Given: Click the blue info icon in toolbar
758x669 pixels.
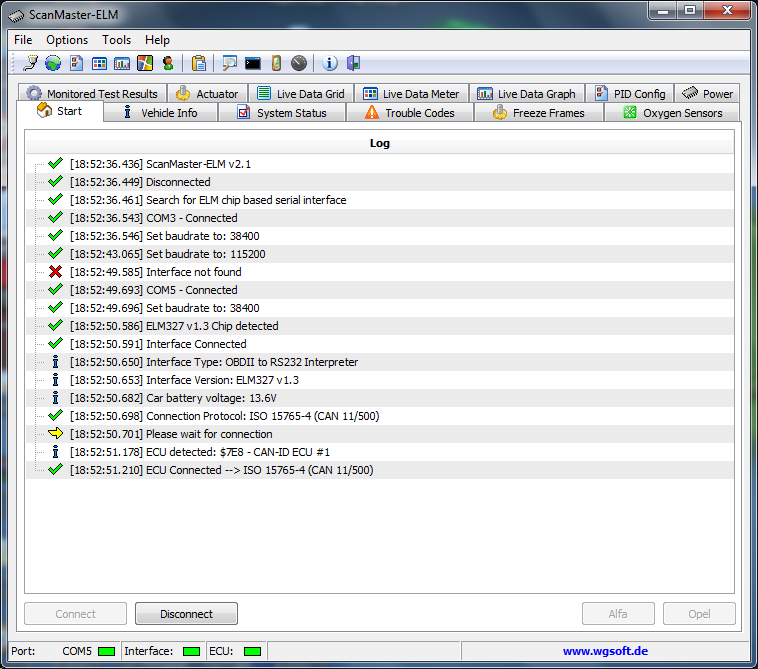Looking at the screenshot, I should tap(330, 63).
